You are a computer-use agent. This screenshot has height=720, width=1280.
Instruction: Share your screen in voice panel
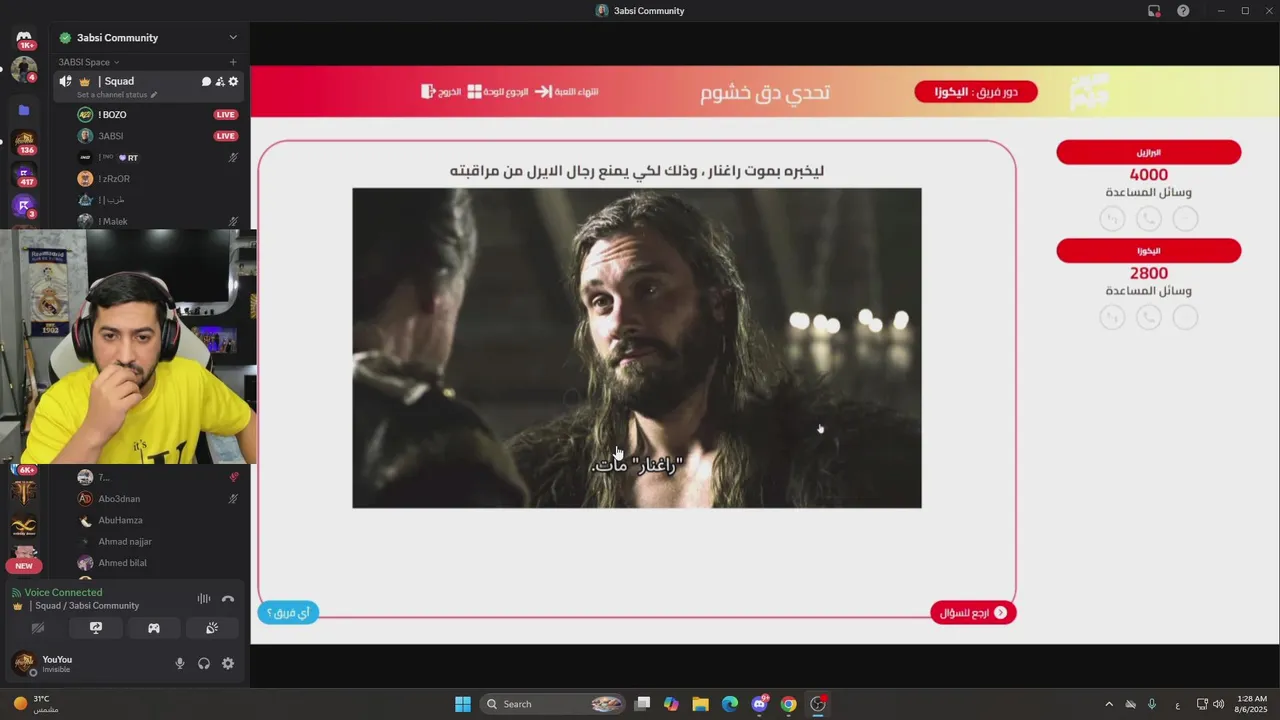click(x=96, y=628)
